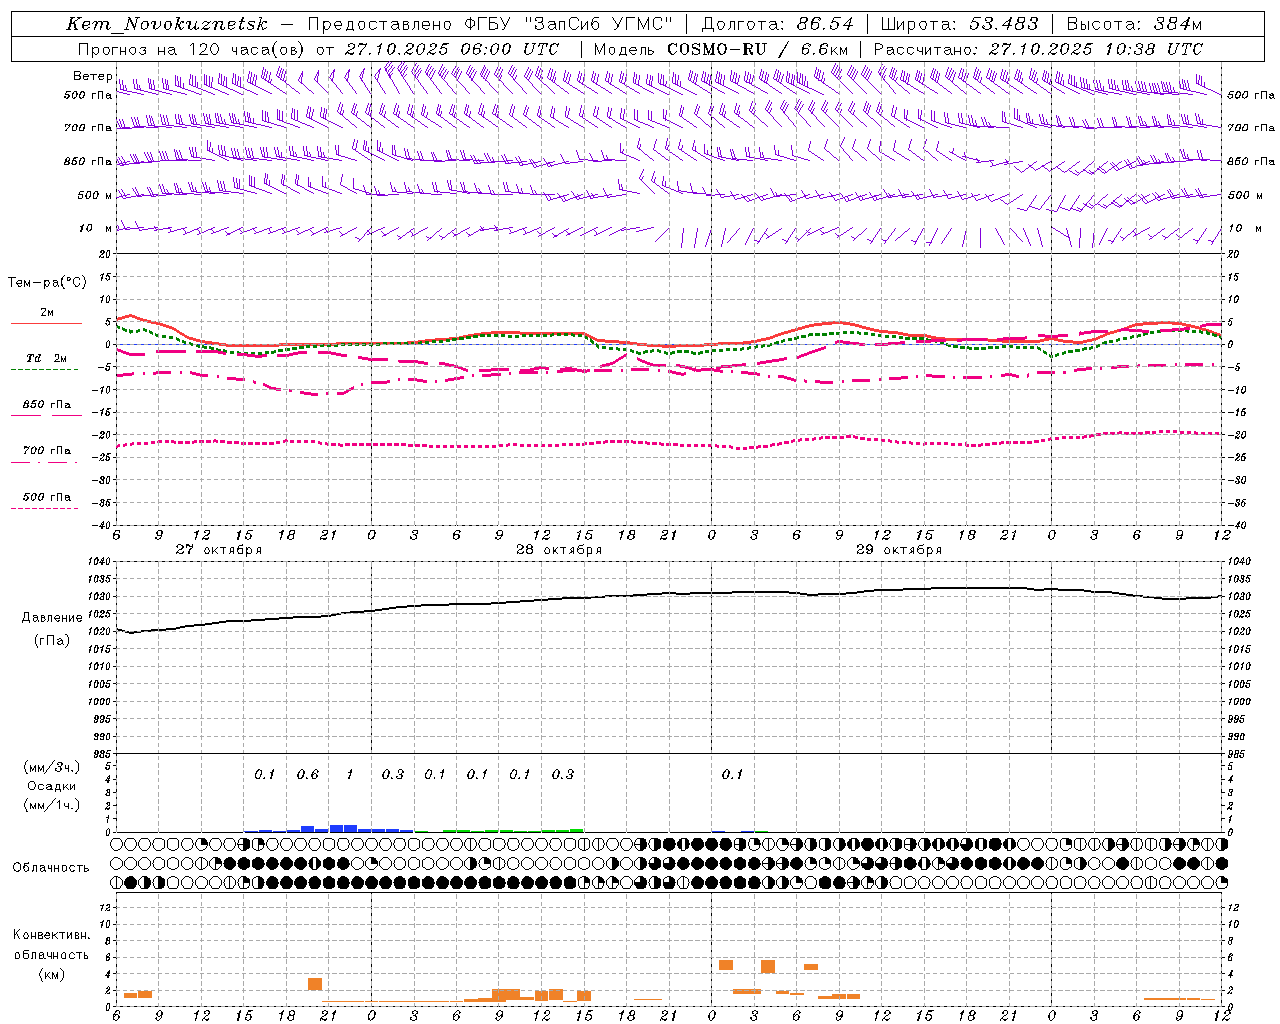Click the orange convective bar near 21h 27 октября
This screenshot has height=1024, width=1280.
pyautogui.click(x=315, y=984)
